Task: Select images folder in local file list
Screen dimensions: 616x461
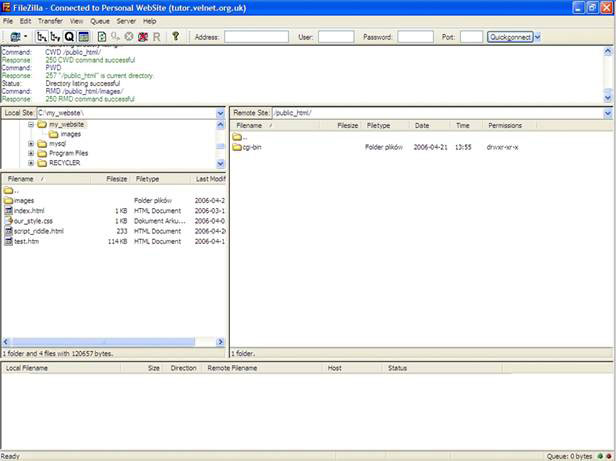Action: pos(24,200)
